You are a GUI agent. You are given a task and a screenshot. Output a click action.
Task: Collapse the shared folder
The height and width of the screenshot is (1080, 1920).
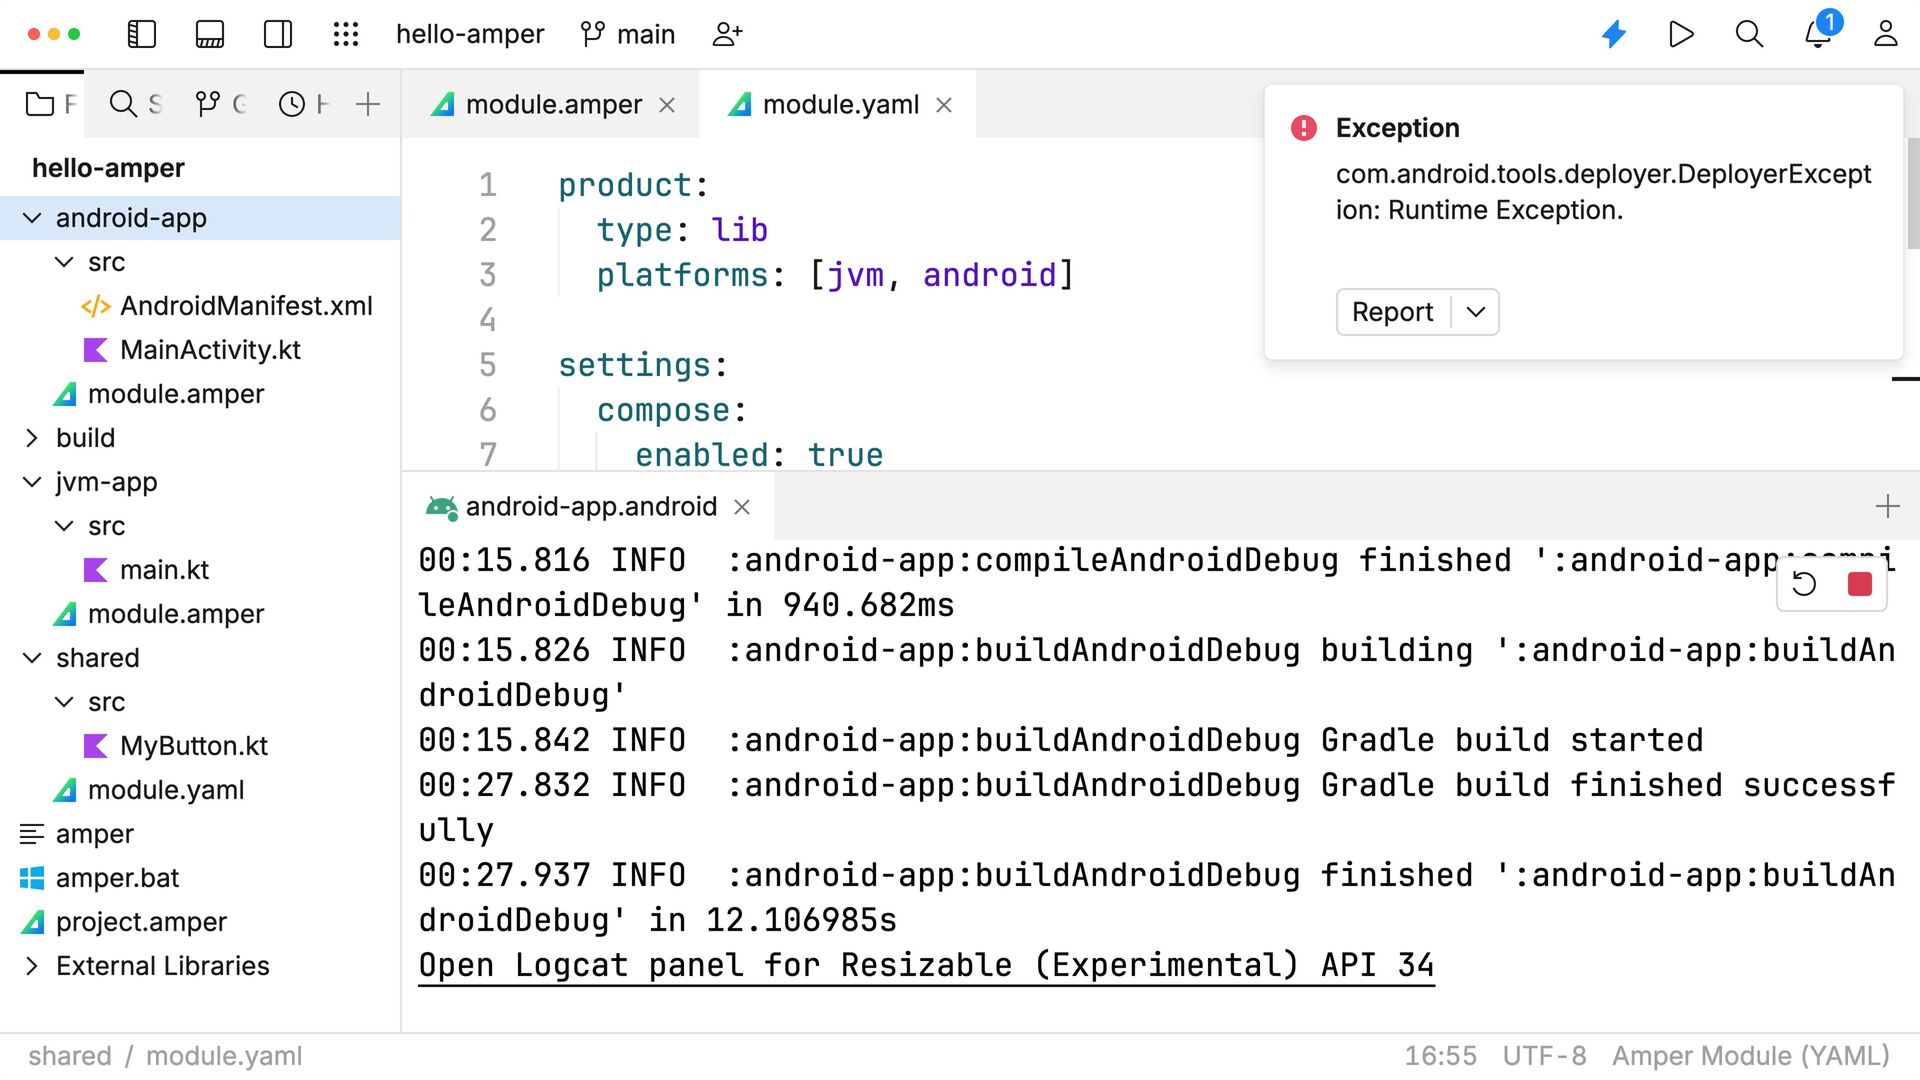[32, 658]
